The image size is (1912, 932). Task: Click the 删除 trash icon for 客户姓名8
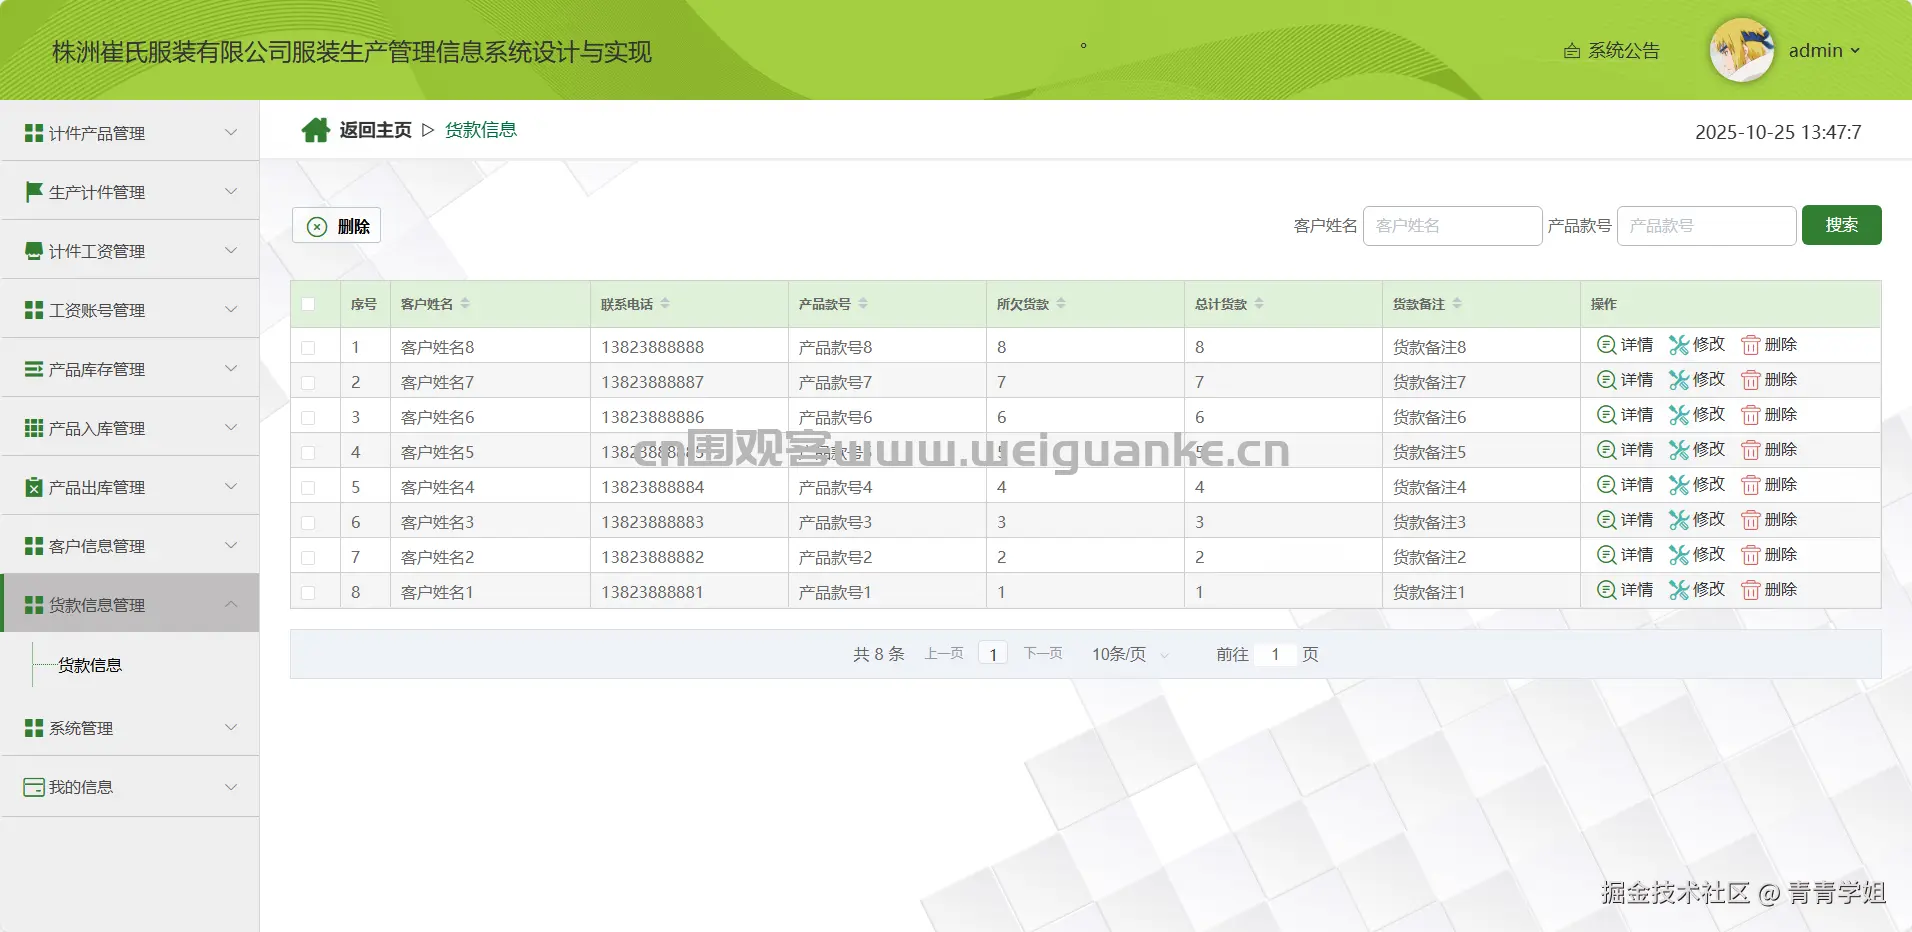(x=1750, y=345)
